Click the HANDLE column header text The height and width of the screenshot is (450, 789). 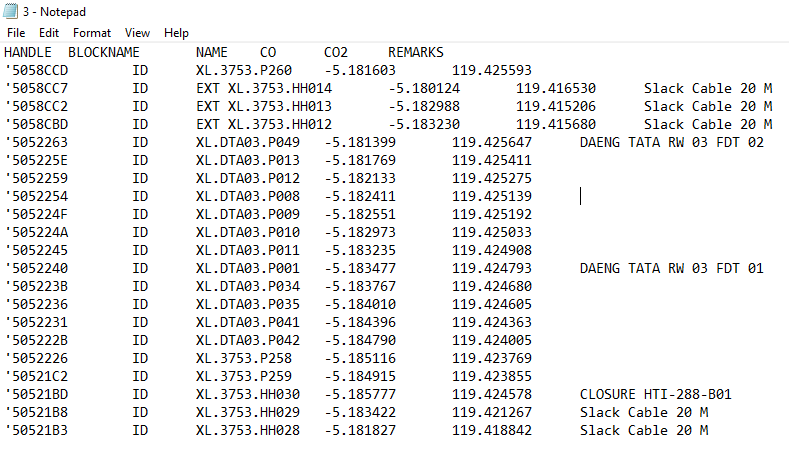[x=28, y=52]
